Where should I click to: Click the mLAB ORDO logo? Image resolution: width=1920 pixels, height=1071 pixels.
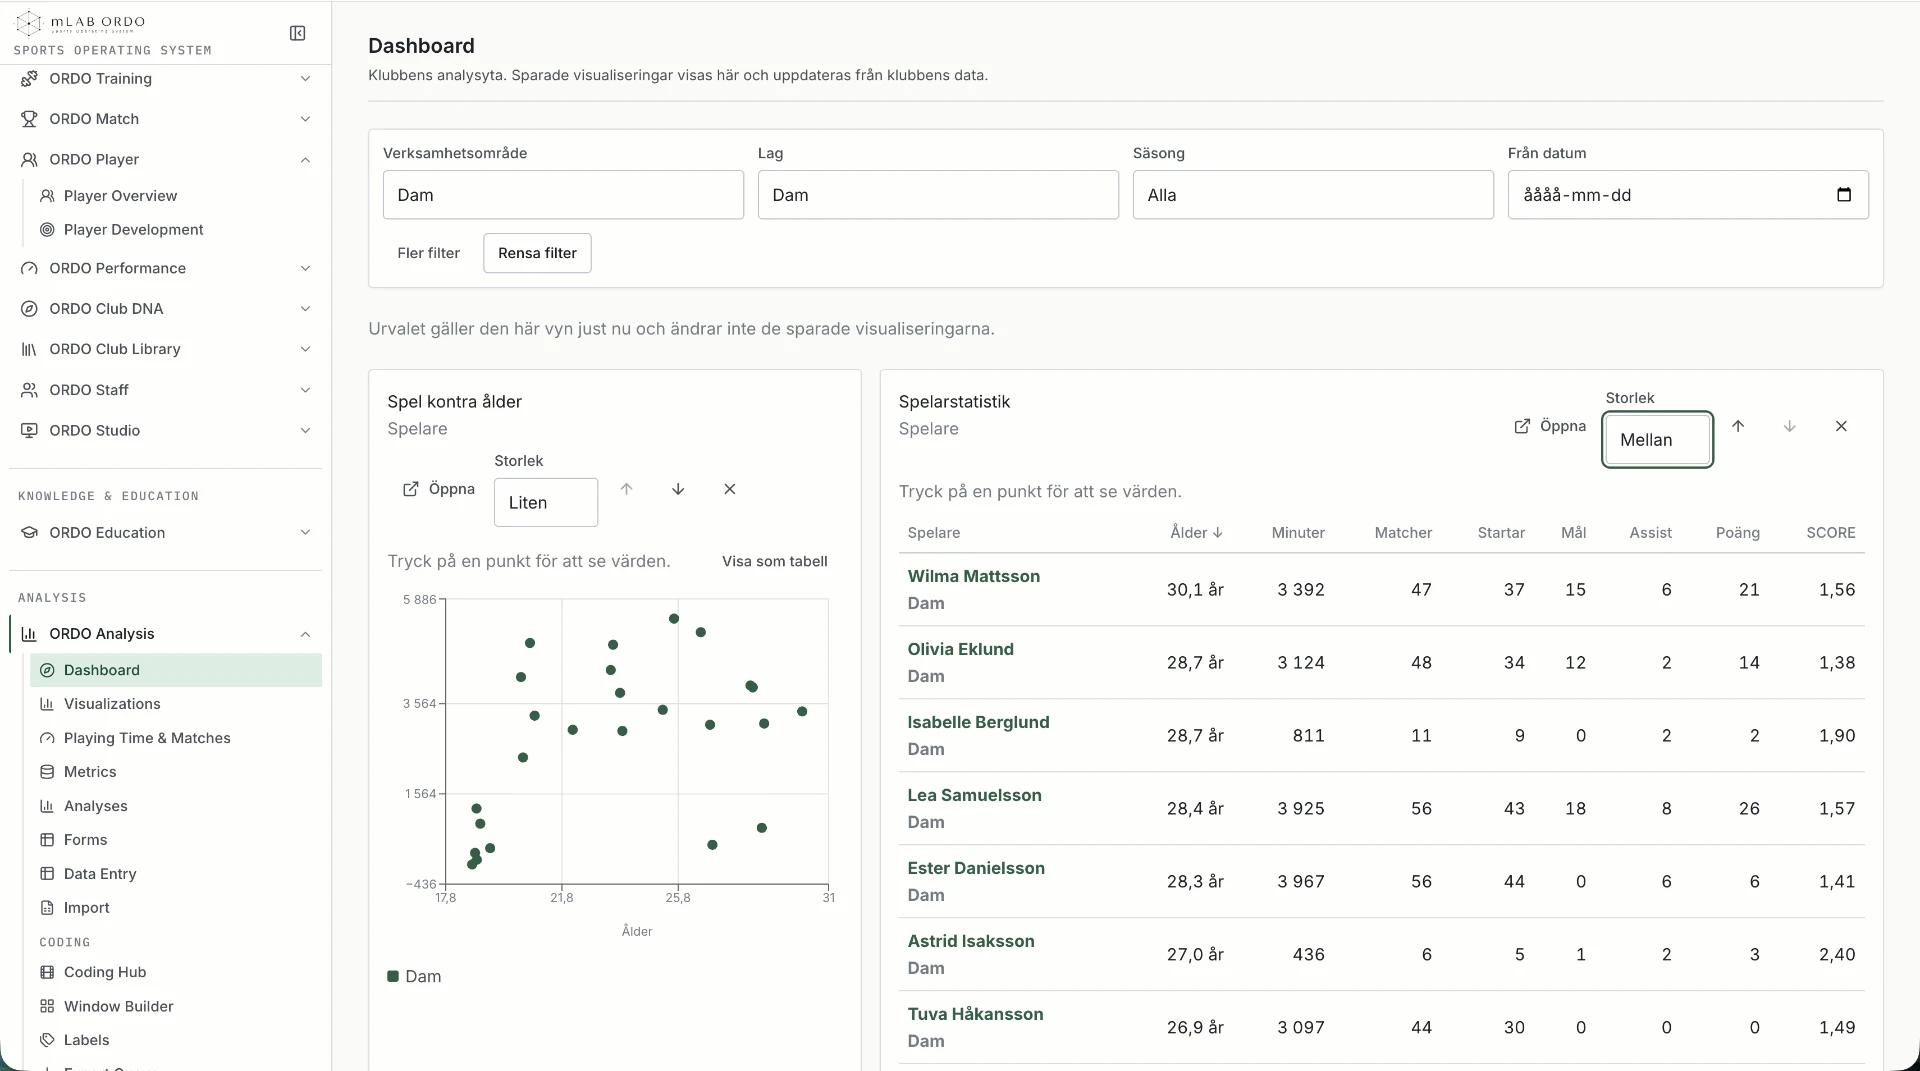click(82, 22)
